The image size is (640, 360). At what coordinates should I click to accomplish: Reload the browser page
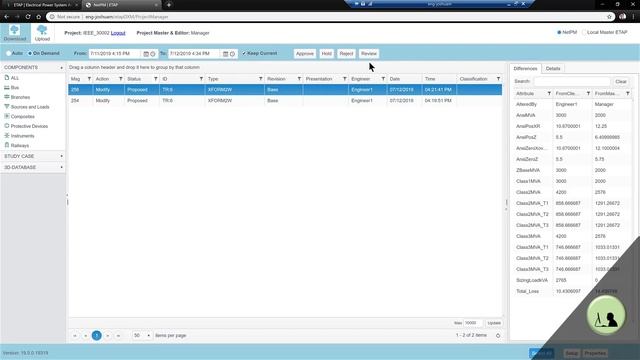pyautogui.click(x=28, y=17)
